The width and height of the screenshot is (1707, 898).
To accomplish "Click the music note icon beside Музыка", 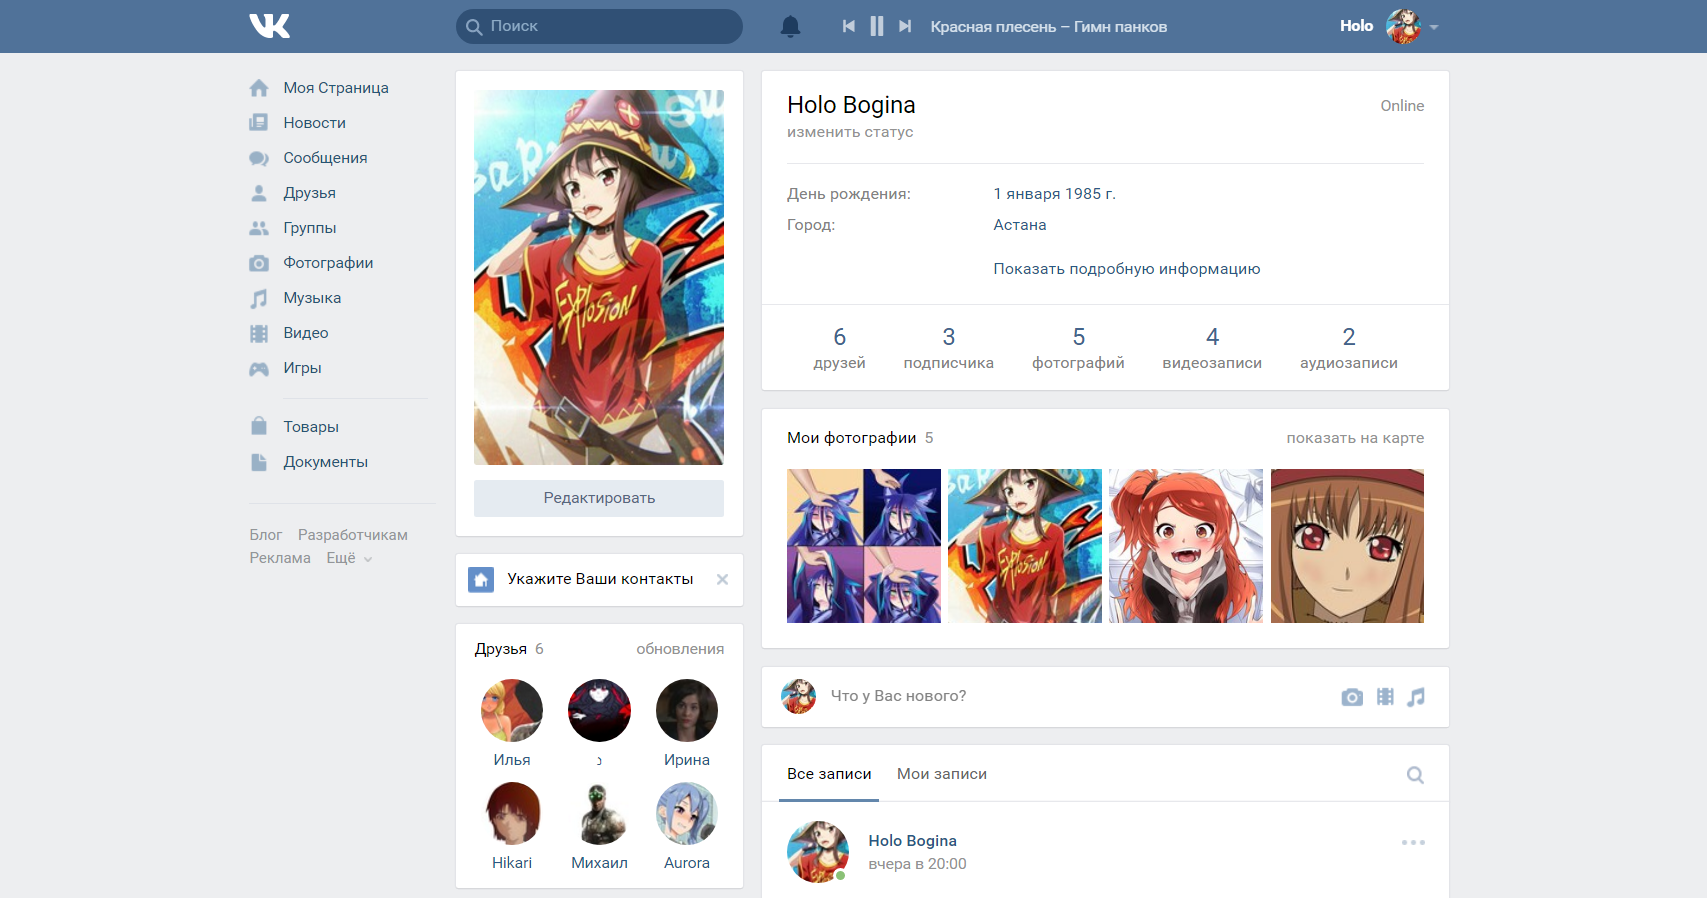I will click(259, 298).
